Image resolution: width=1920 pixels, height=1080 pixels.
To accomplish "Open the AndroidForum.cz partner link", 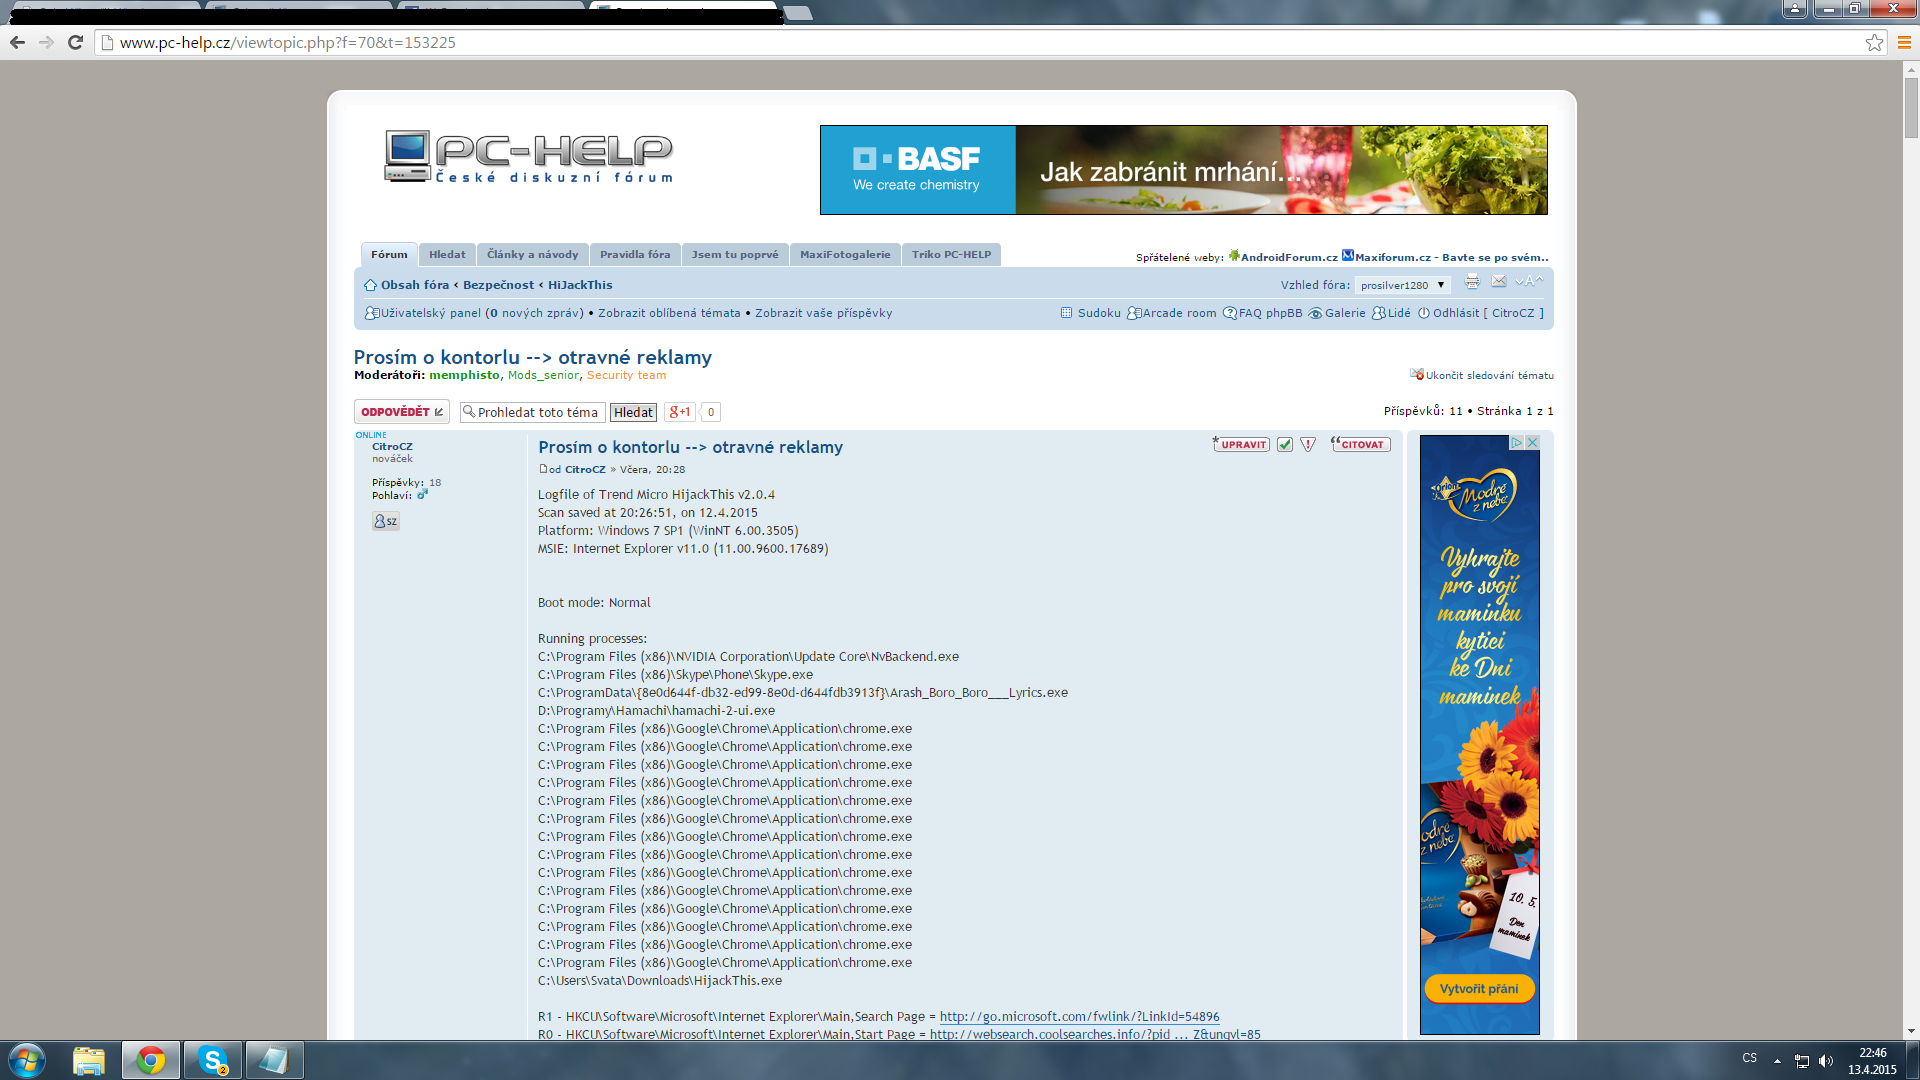I will click(x=1289, y=257).
